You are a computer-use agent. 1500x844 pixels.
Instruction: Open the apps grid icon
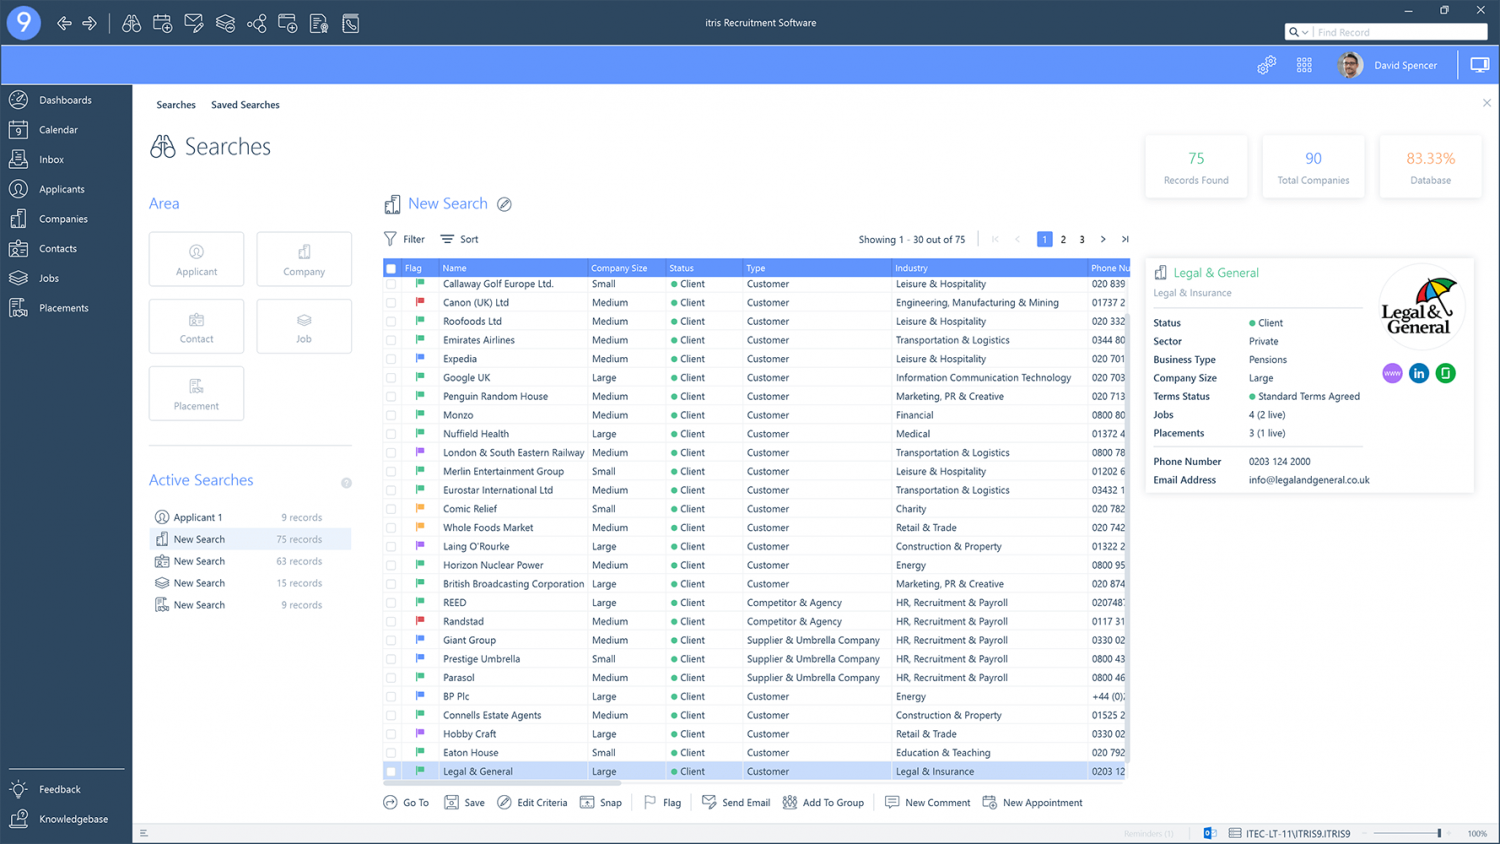point(1304,65)
